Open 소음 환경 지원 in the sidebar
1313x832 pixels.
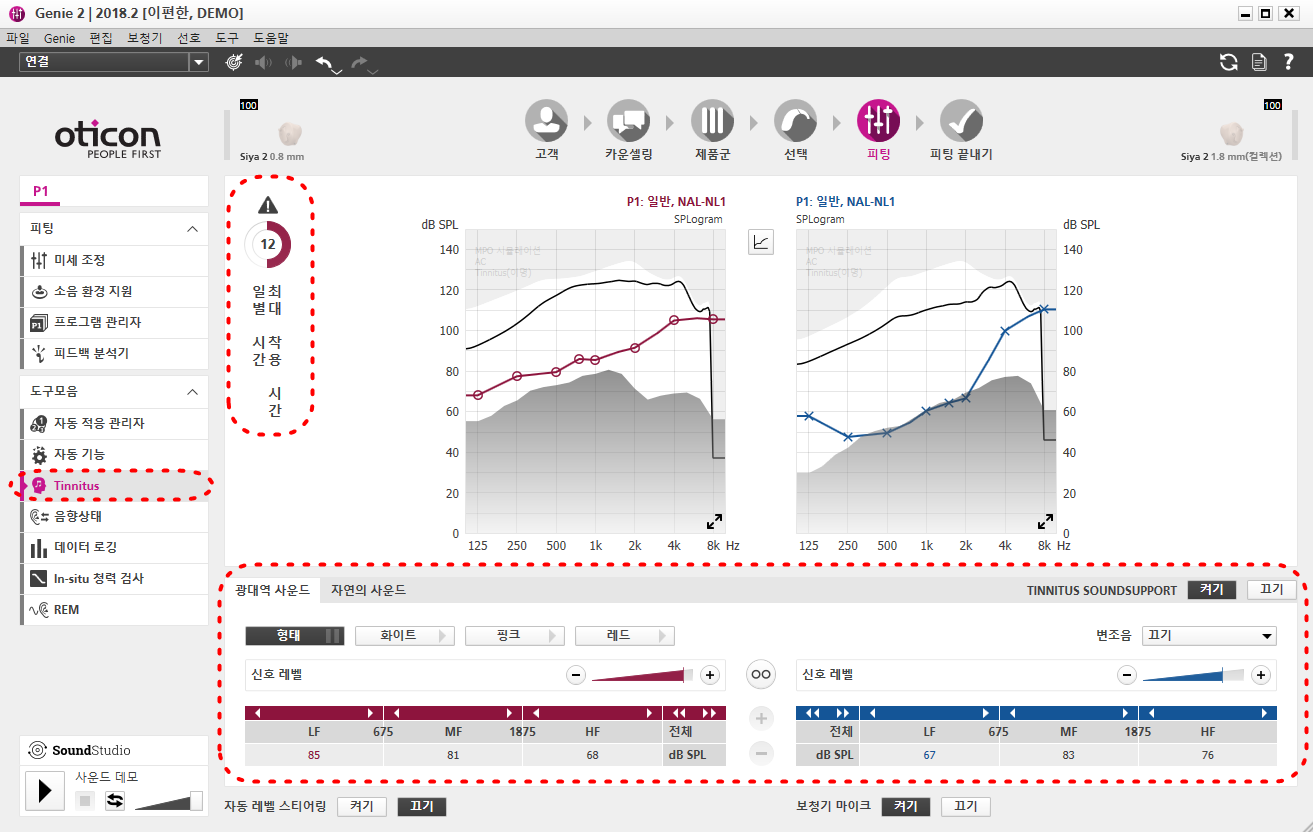pyautogui.click(x=114, y=291)
